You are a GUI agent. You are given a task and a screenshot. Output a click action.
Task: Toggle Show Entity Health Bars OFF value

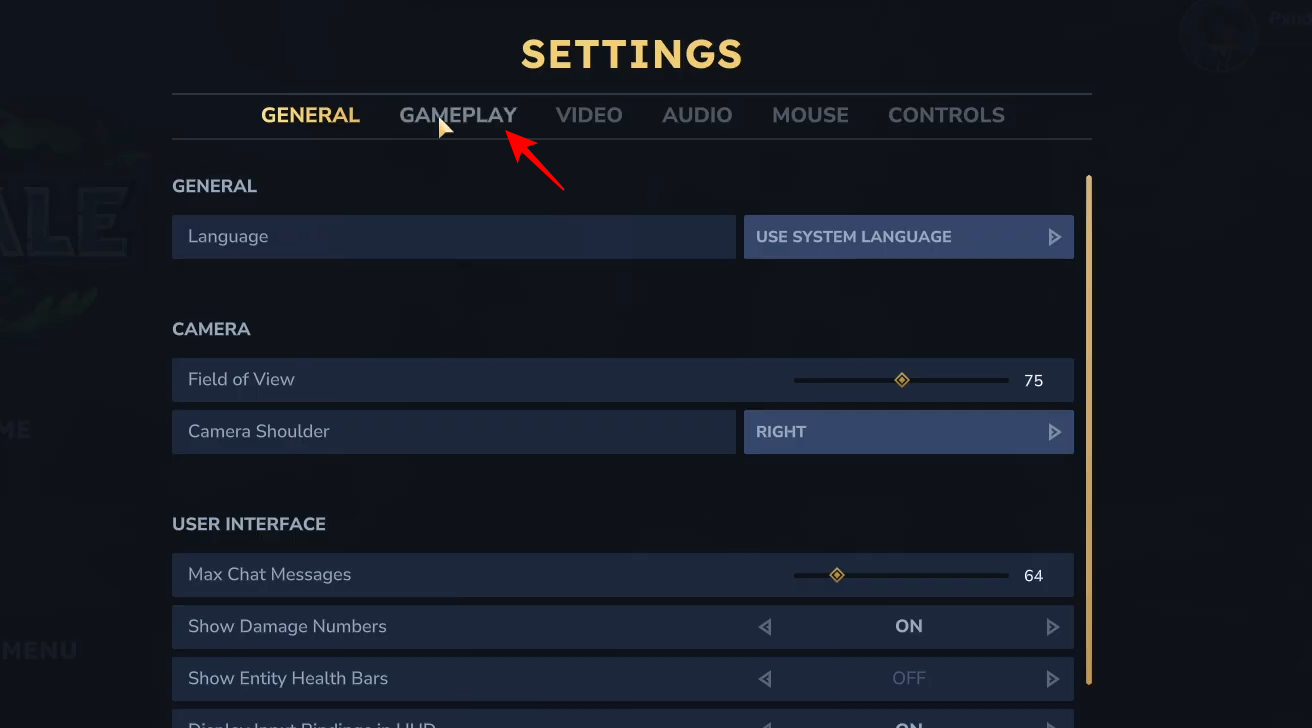pyautogui.click(x=908, y=679)
